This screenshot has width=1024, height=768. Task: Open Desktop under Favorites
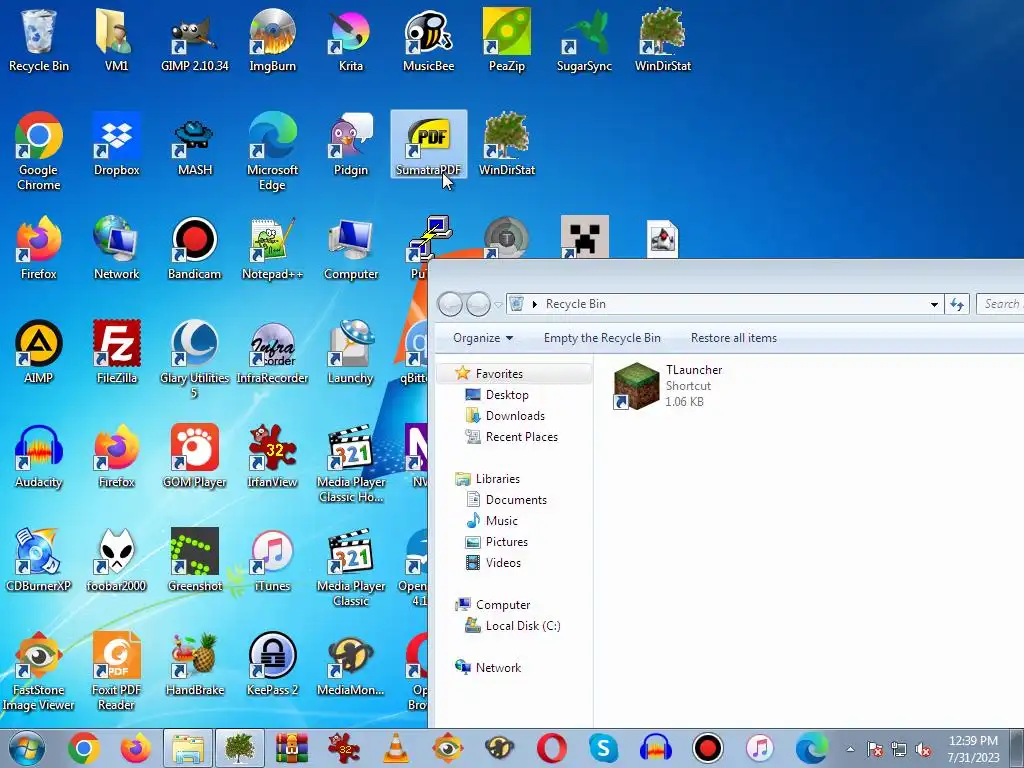click(x=507, y=394)
